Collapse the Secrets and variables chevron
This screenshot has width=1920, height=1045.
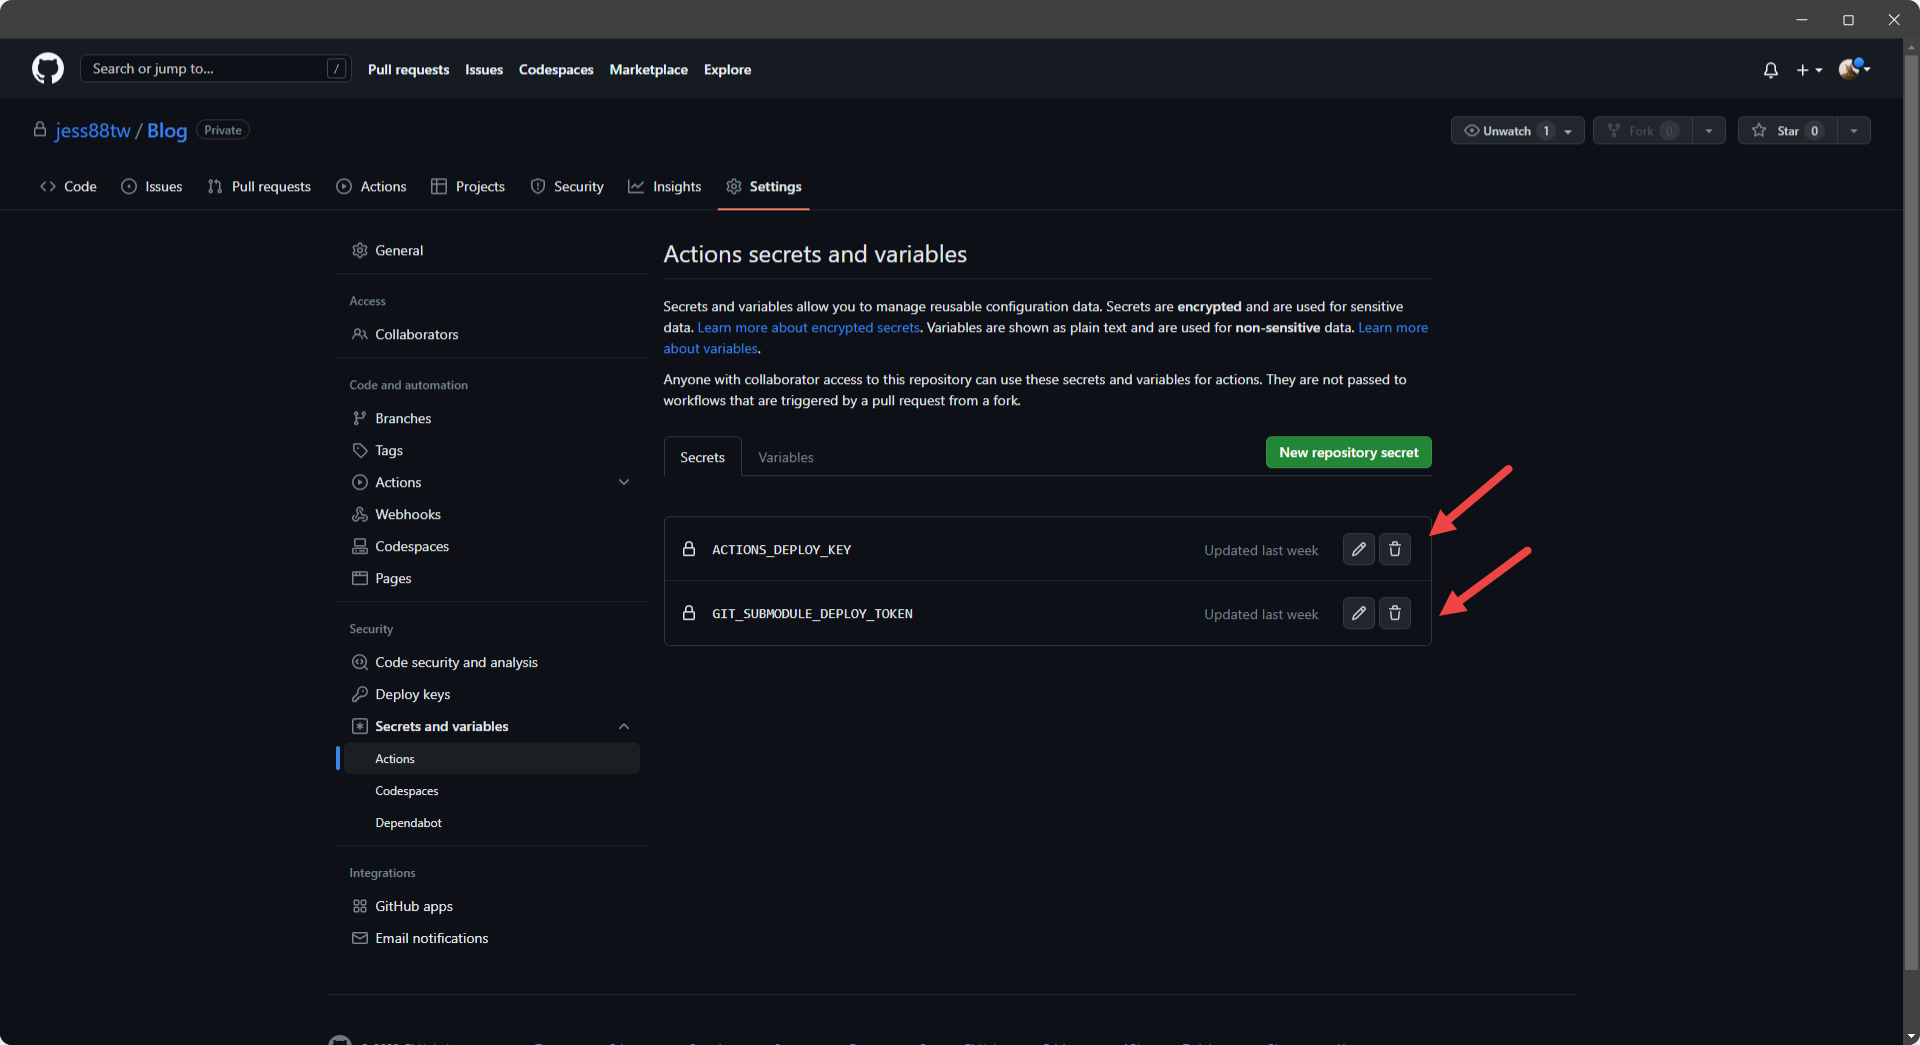coord(624,727)
